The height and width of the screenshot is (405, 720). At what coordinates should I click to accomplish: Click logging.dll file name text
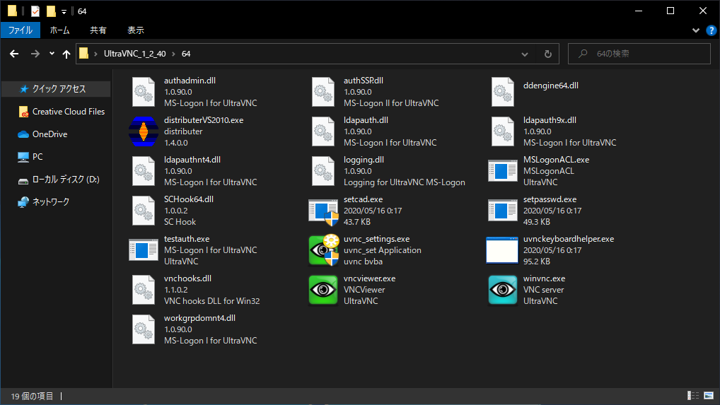pyautogui.click(x=364, y=160)
